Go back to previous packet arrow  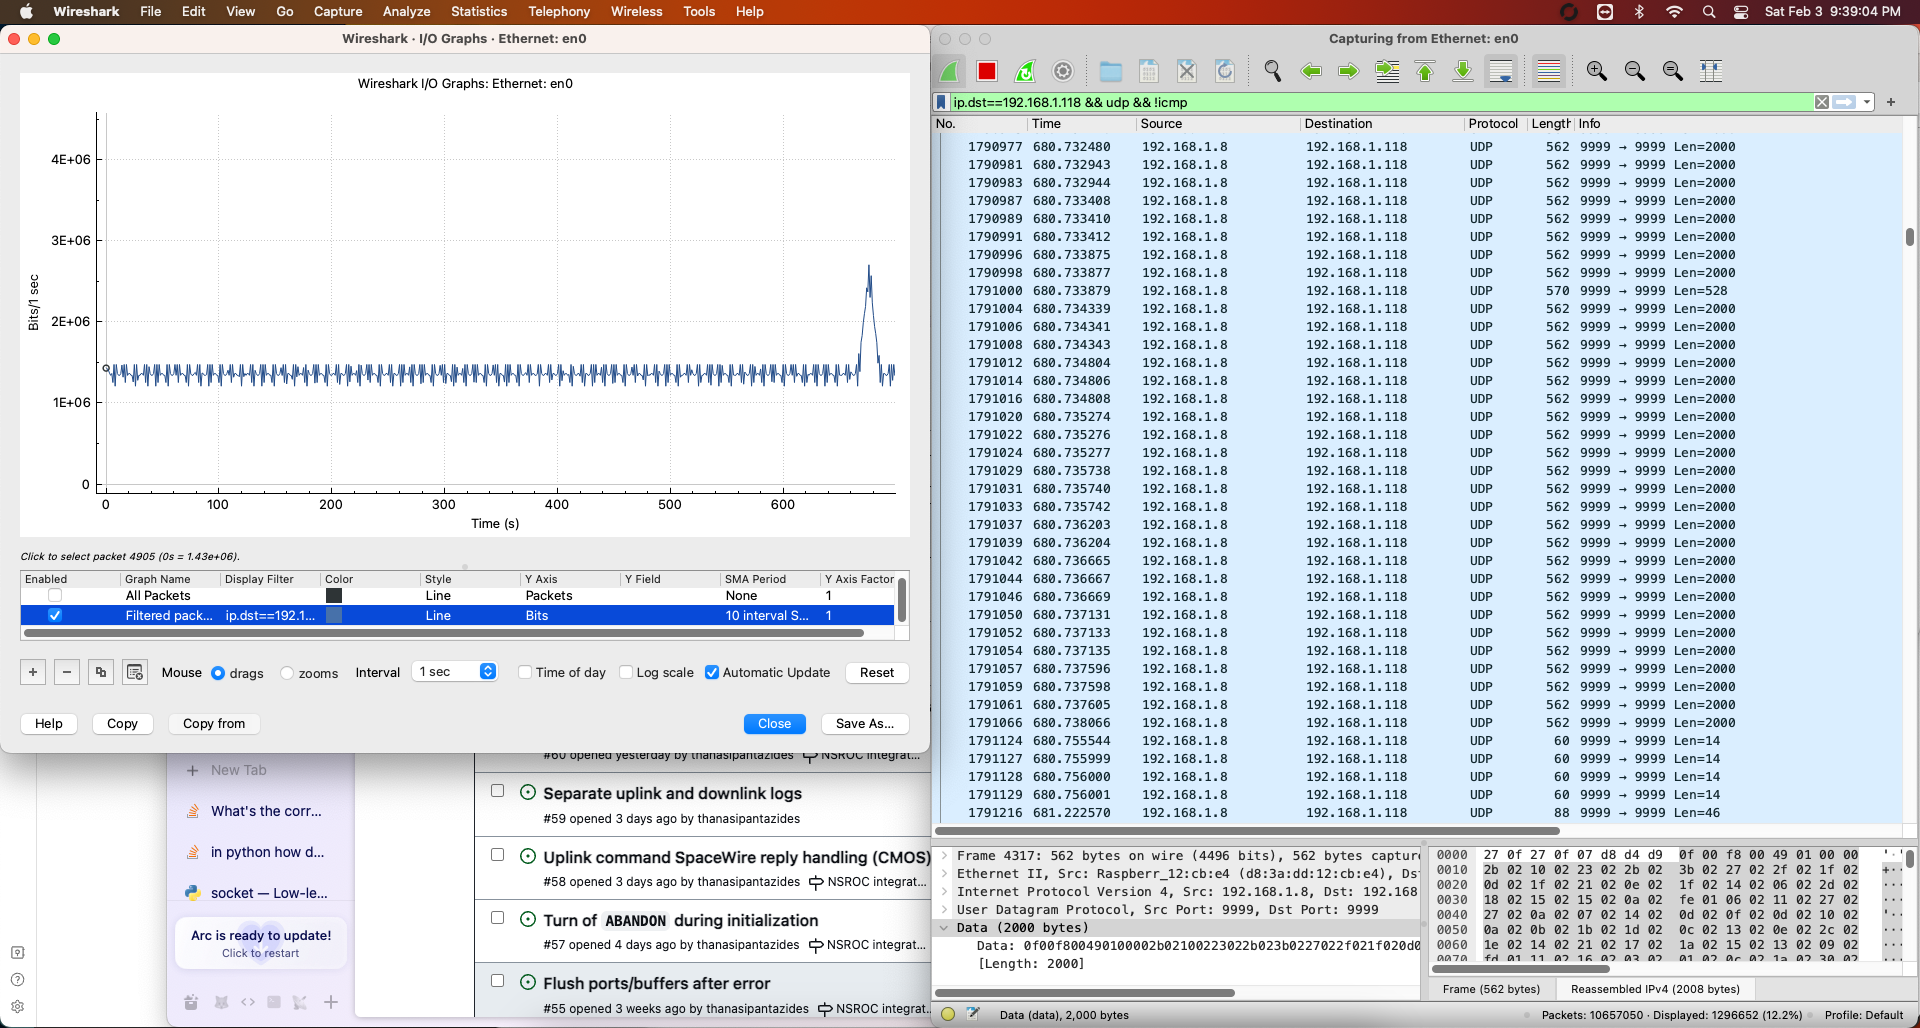coord(1311,71)
